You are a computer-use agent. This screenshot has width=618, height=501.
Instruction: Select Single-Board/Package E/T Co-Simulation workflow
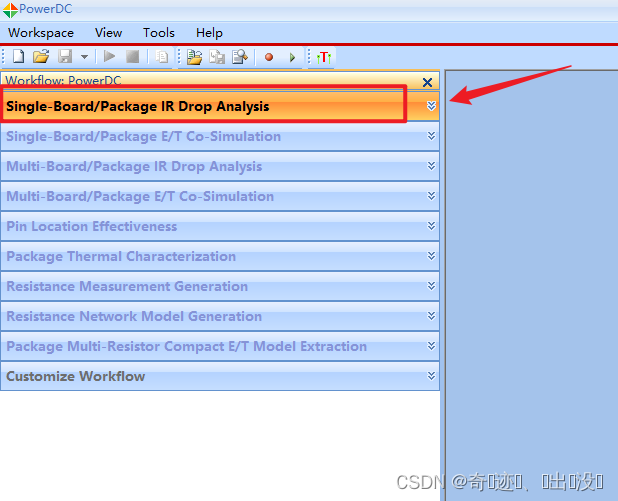tap(220, 136)
